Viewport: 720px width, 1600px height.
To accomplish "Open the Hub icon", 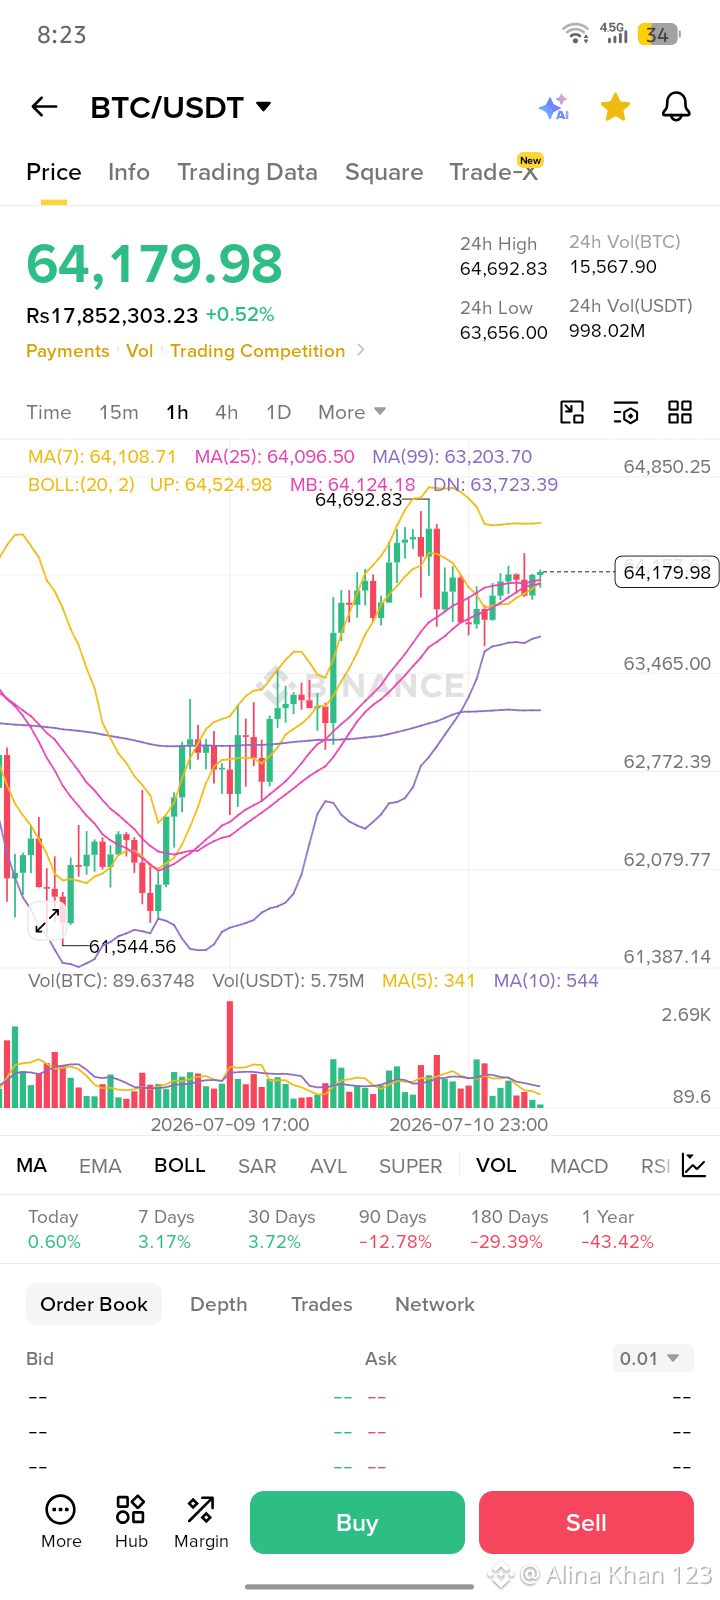I will tap(131, 1522).
